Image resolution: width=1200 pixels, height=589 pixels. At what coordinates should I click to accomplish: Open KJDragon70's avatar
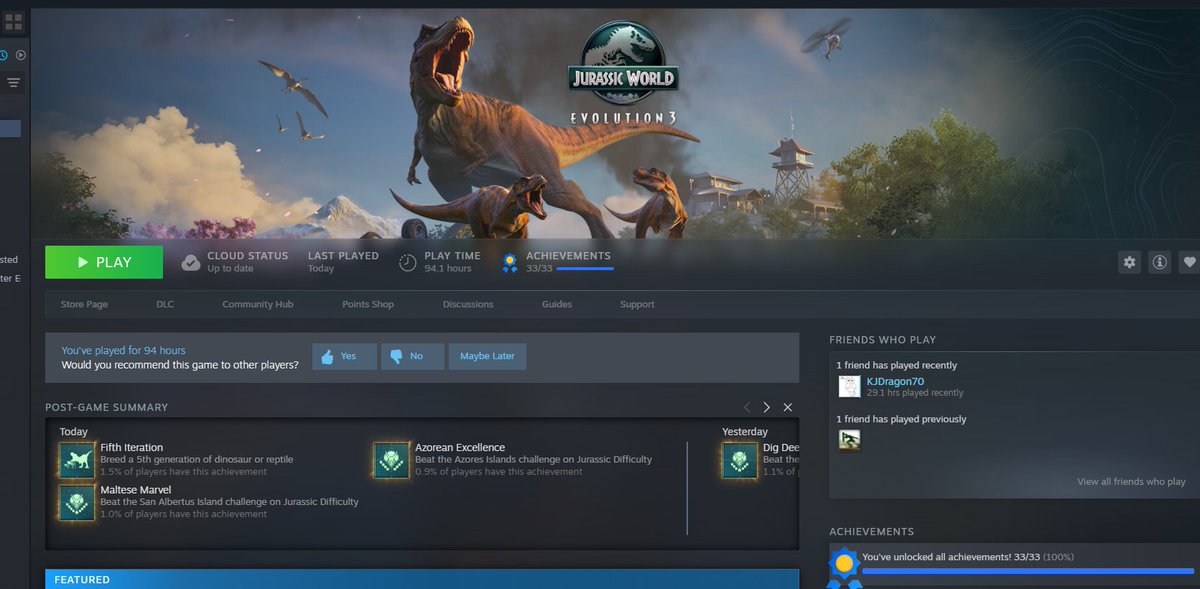[849, 387]
